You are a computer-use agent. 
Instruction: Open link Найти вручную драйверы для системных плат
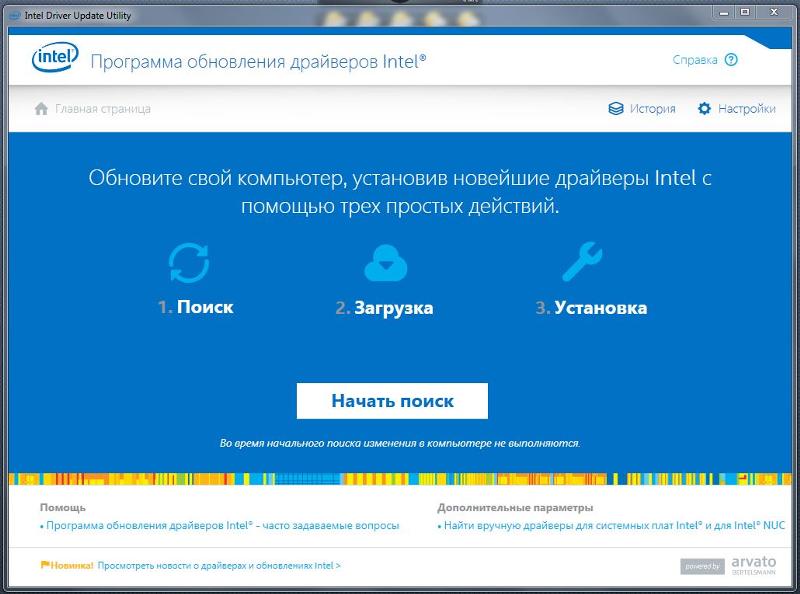tap(614, 525)
